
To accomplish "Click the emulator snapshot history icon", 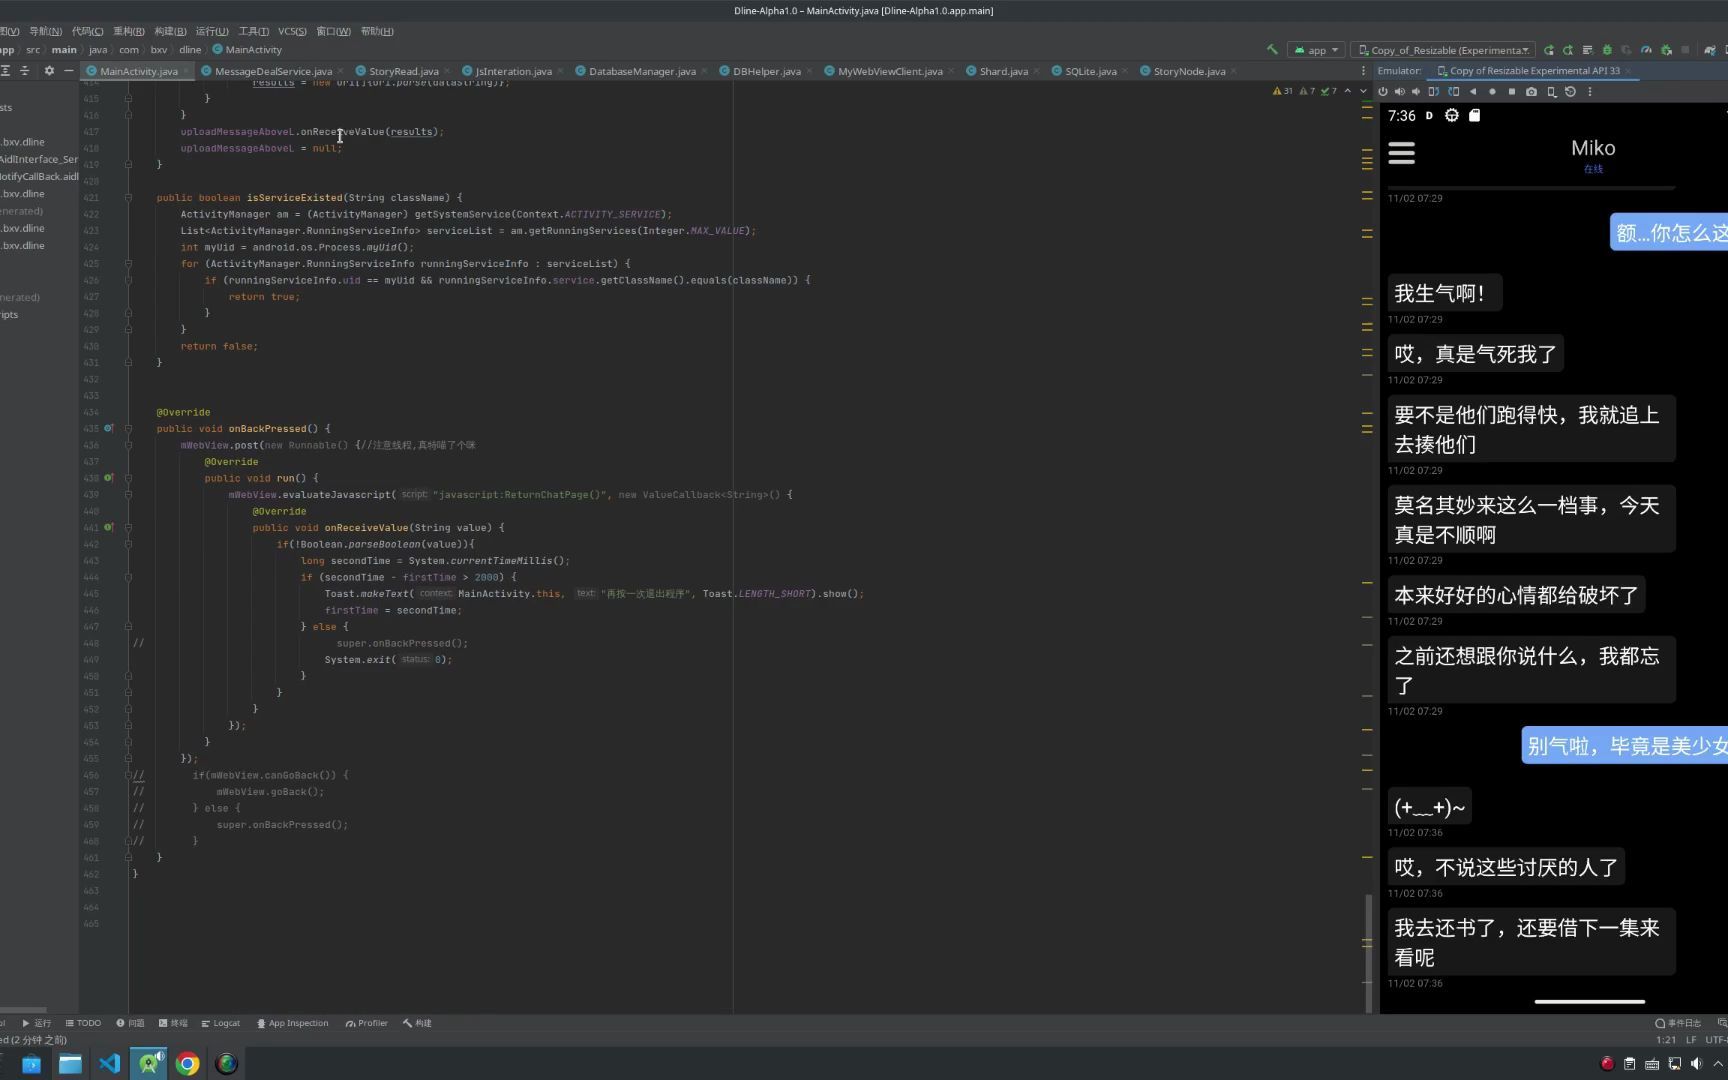I will (1570, 91).
